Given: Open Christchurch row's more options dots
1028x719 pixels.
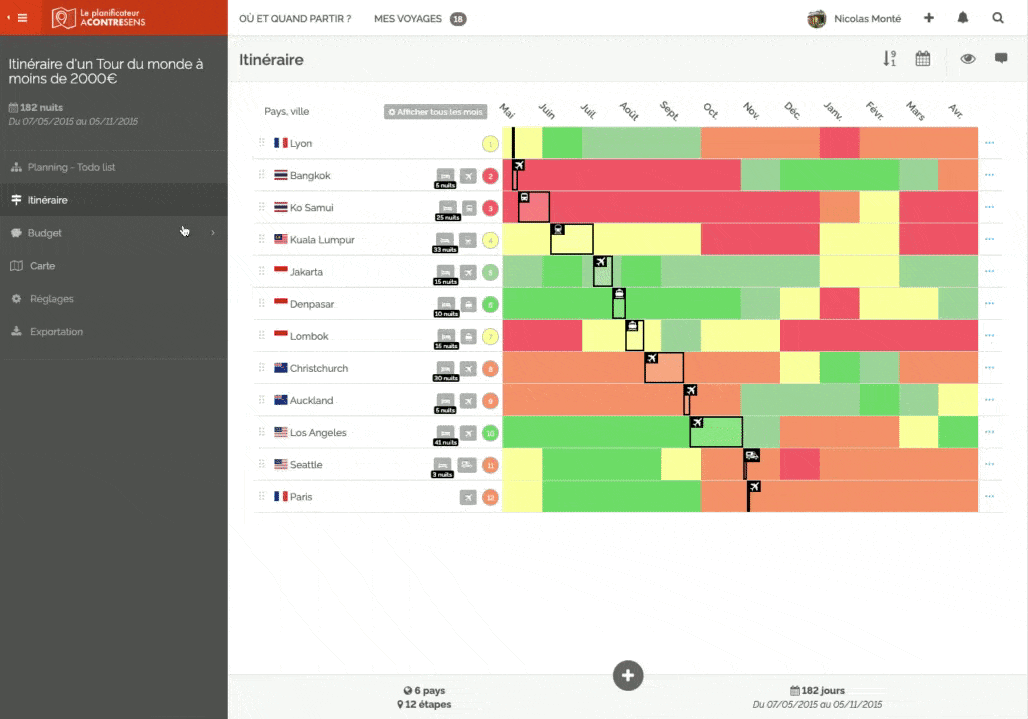Looking at the screenshot, I should click(989, 368).
